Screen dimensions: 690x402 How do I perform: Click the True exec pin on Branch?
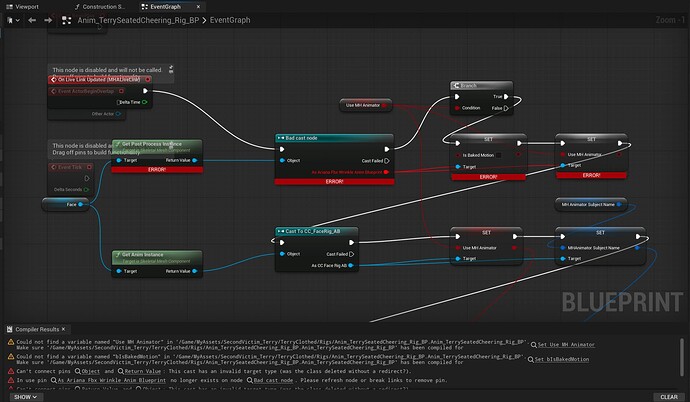click(506, 96)
